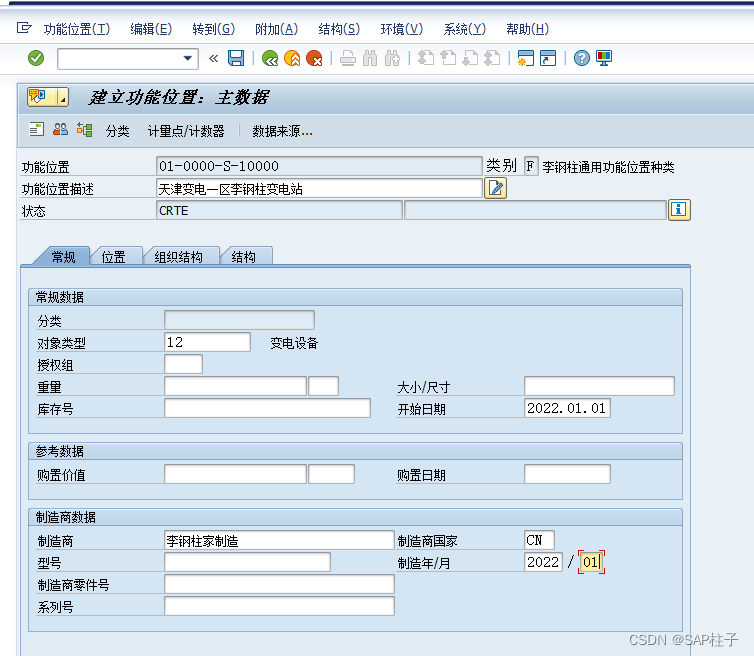This screenshot has height=656, width=754.
Task: Click the 类别 field showing F
Action: coord(530,166)
